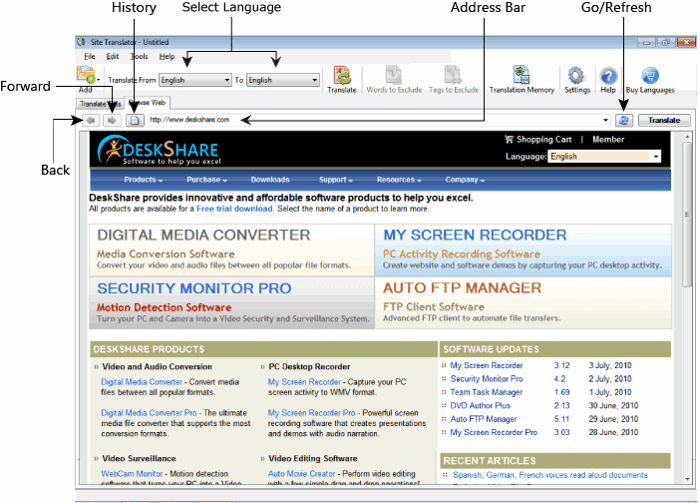Screen dimensions: 700x503
Task: Click the Help question mark icon
Action: tap(608, 76)
